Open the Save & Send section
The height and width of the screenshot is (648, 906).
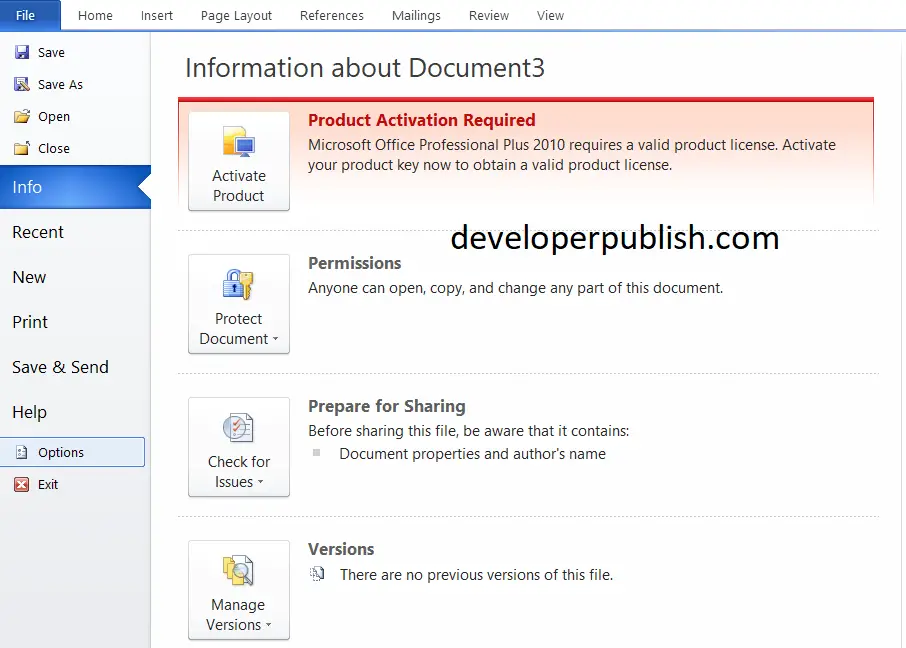click(x=60, y=367)
